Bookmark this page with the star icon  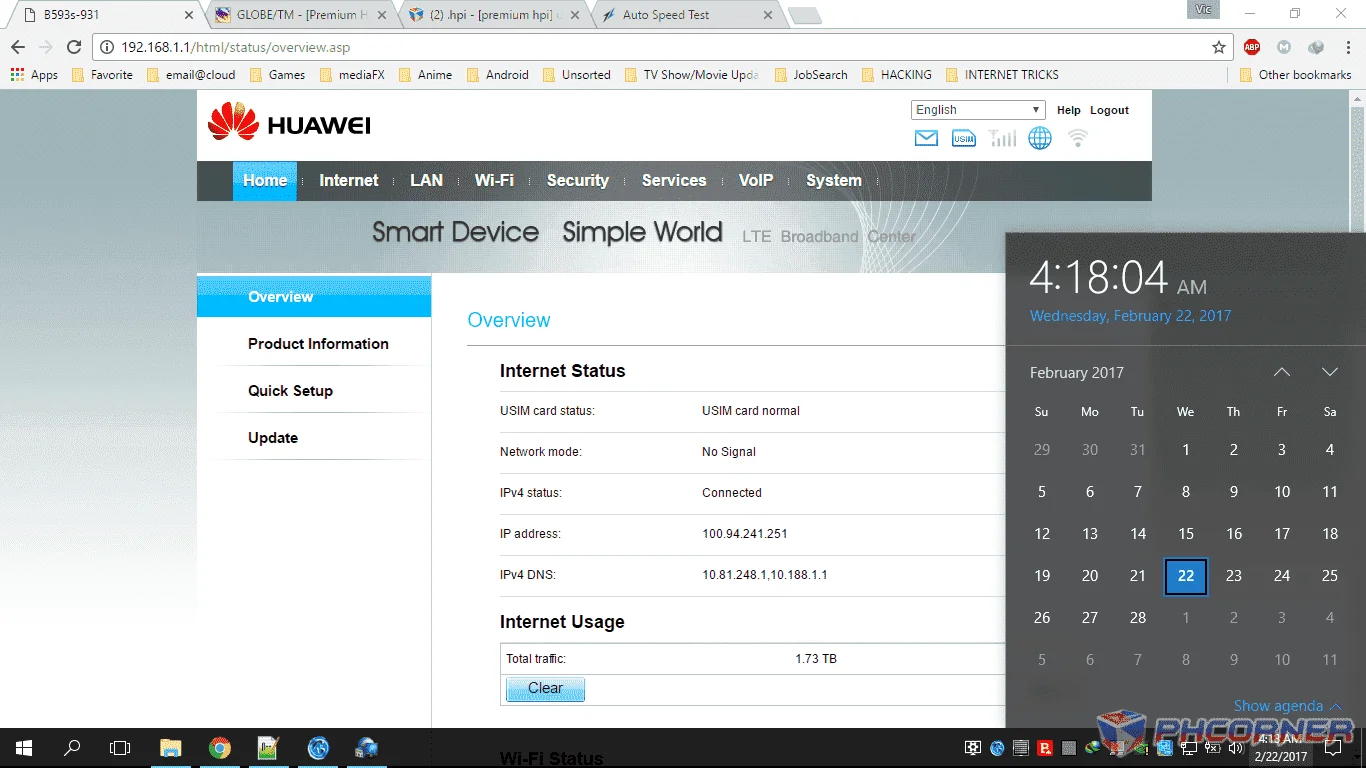pyautogui.click(x=1219, y=47)
